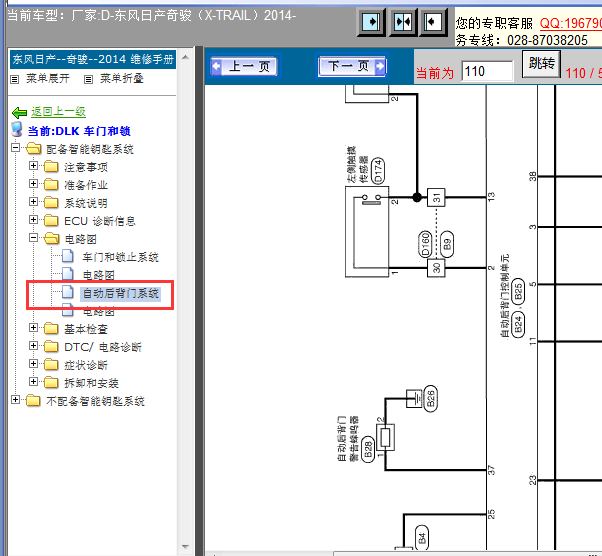Screen dimensions: 602x556
Task: Click the move-panel-right arrow button
Action: pos(371,22)
